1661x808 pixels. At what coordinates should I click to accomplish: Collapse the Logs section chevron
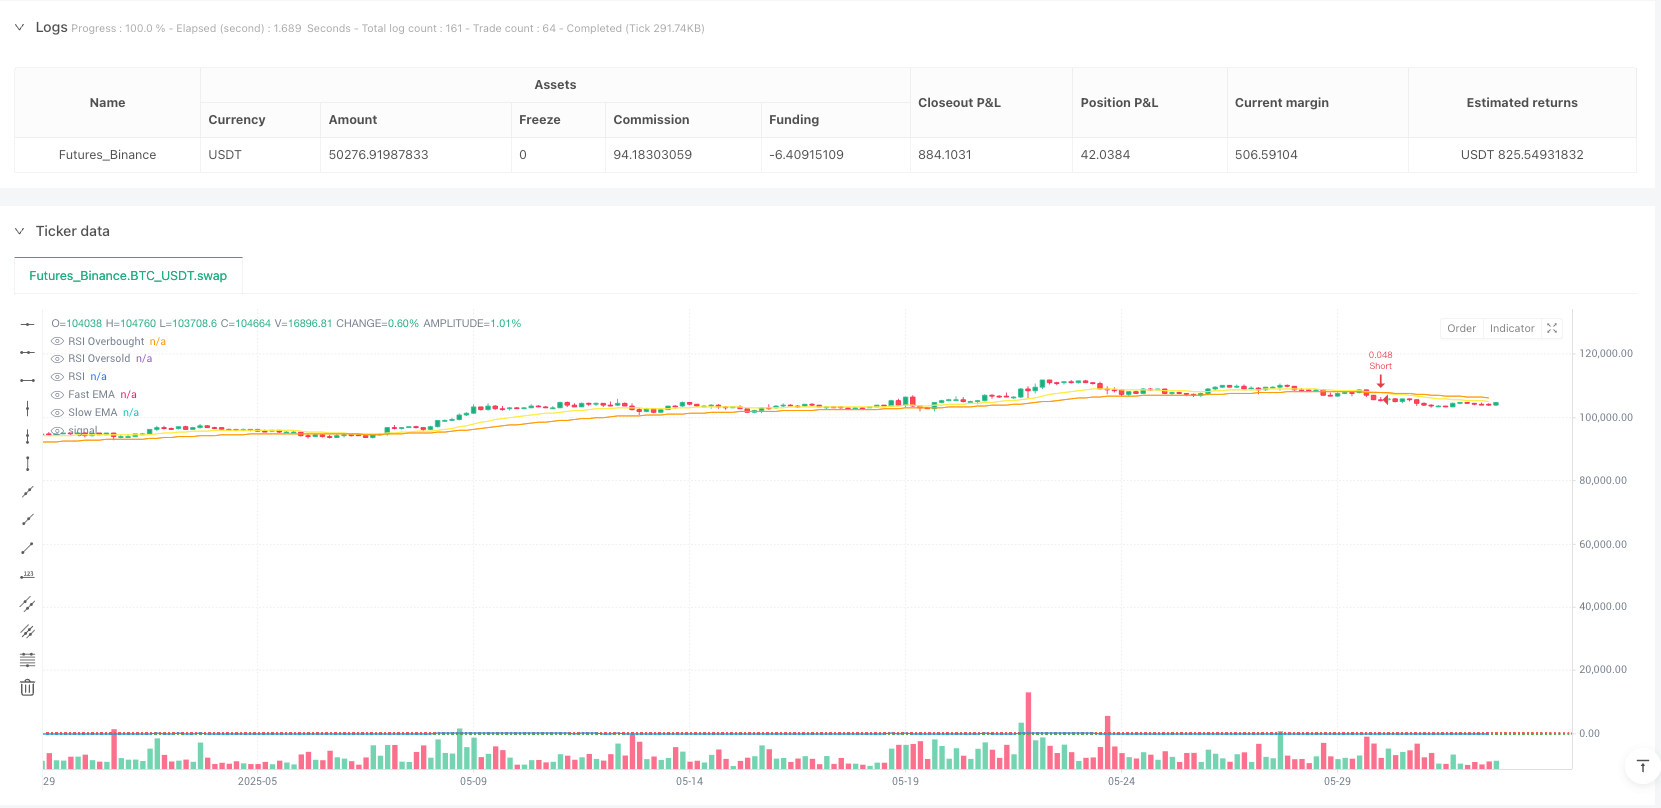pyautogui.click(x=19, y=27)
